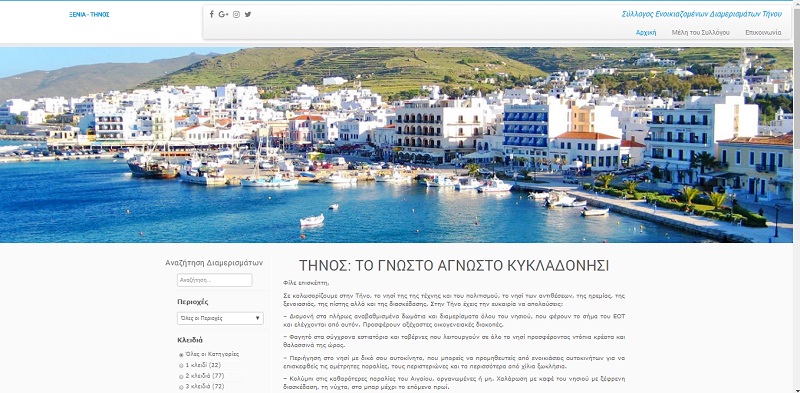Open the Facebook social icon

pyautogui.click(x=212, y=14)
